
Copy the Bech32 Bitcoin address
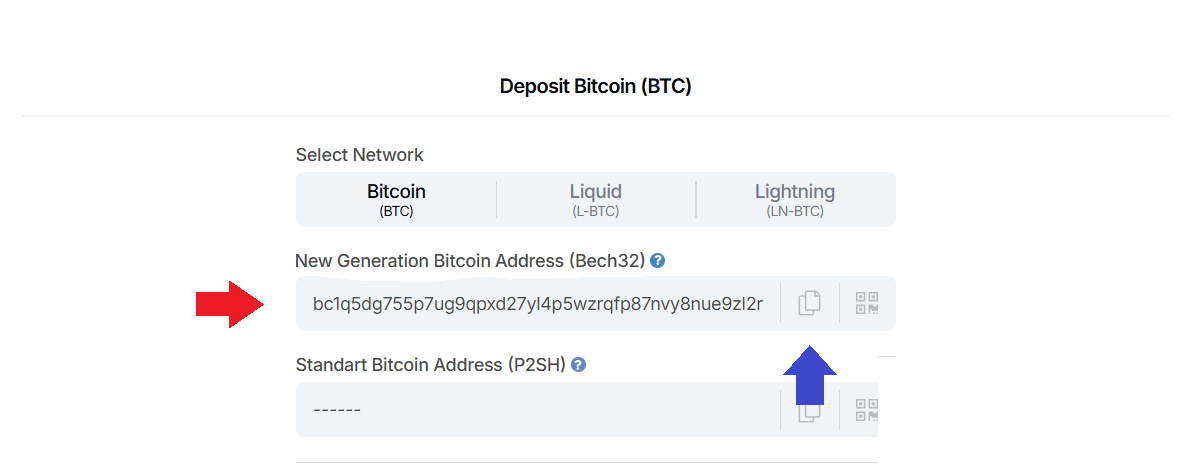(809, 303)
